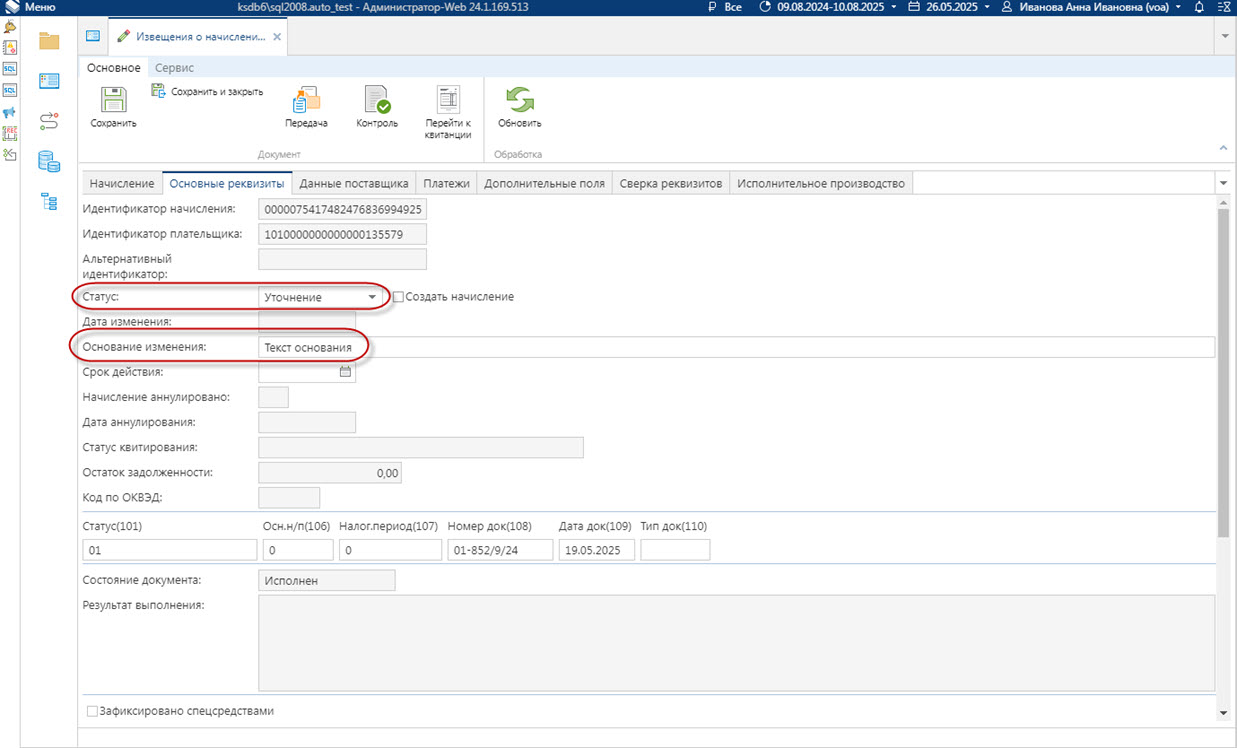Go to the Платежи tab
Viewport: 1237px width, 748px height.
click(446, 184)
